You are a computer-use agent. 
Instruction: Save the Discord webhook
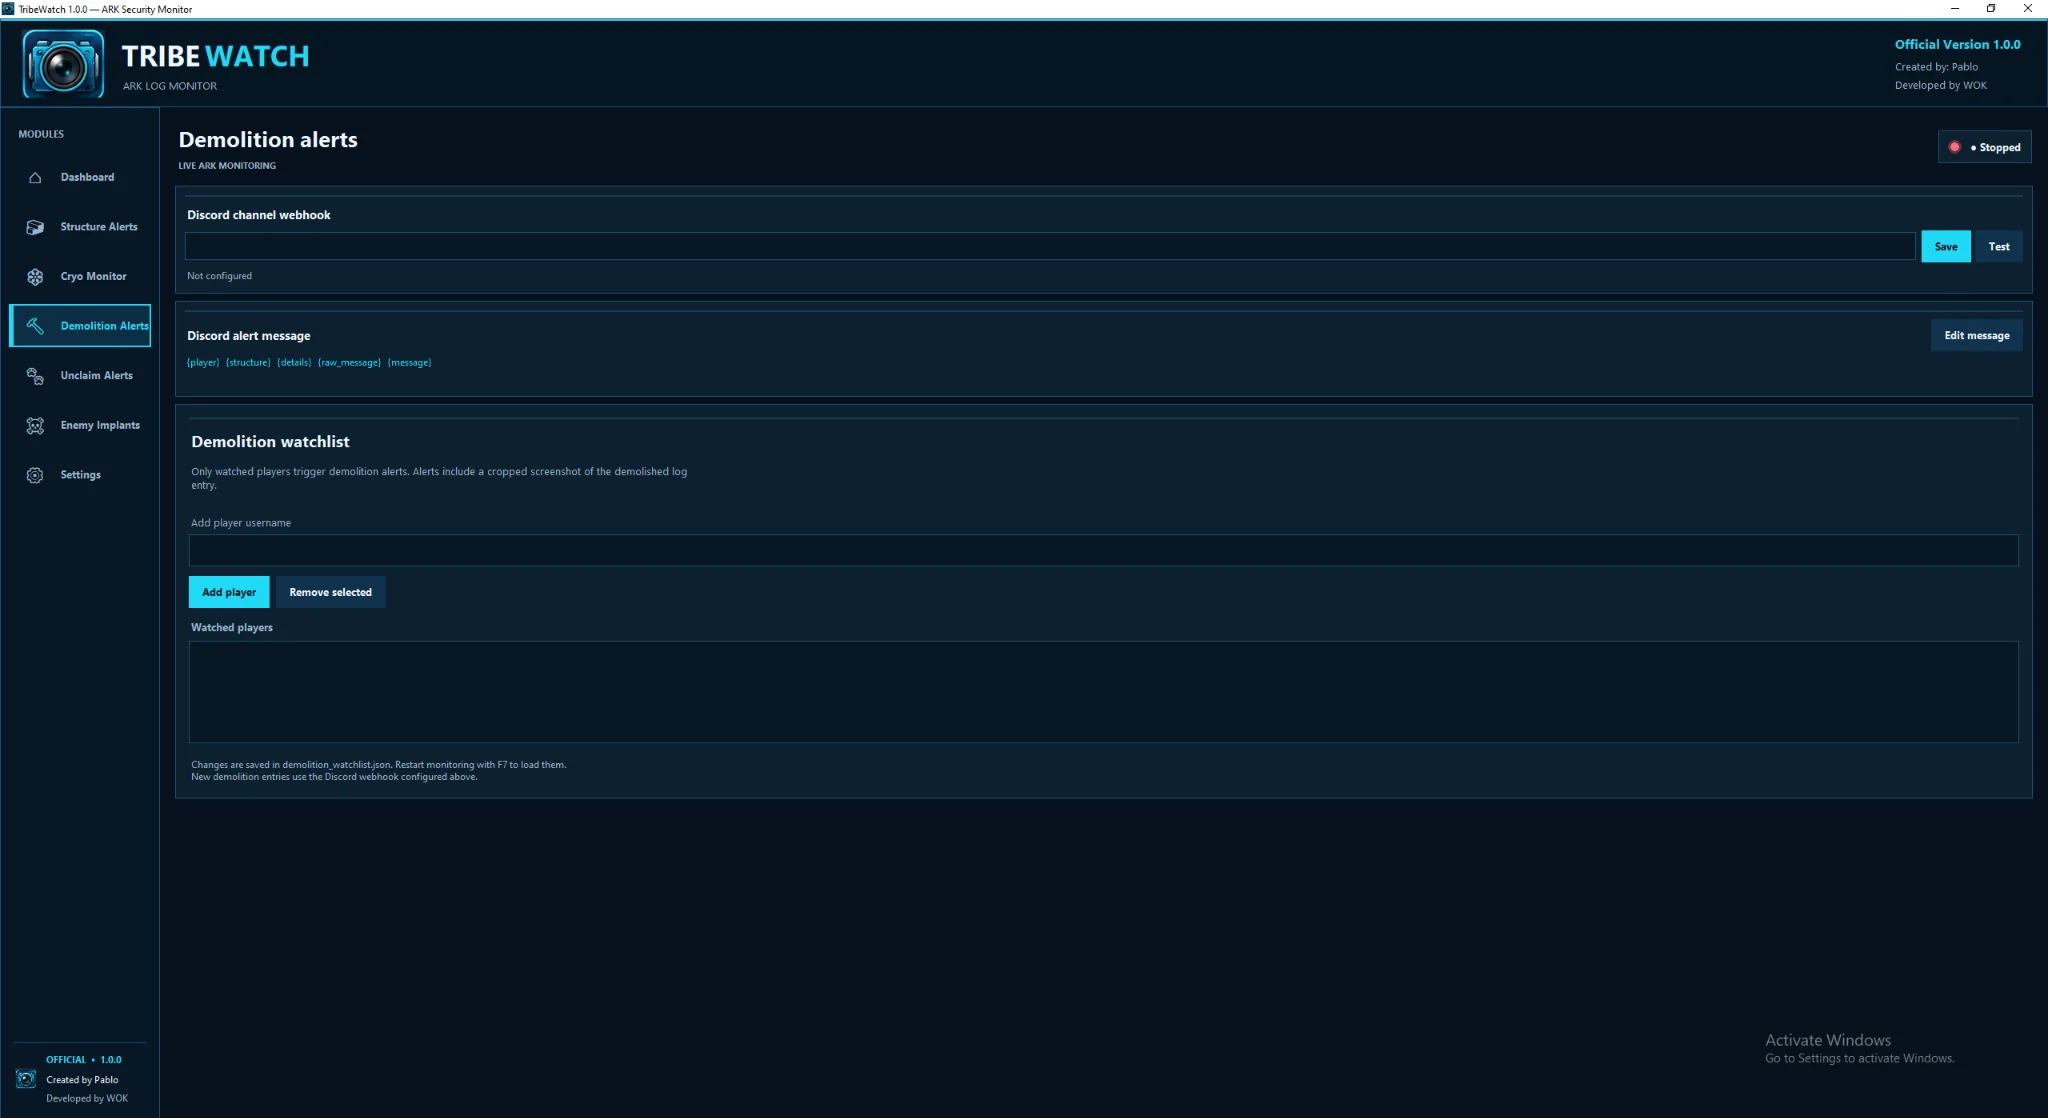tap(1946, 247)
